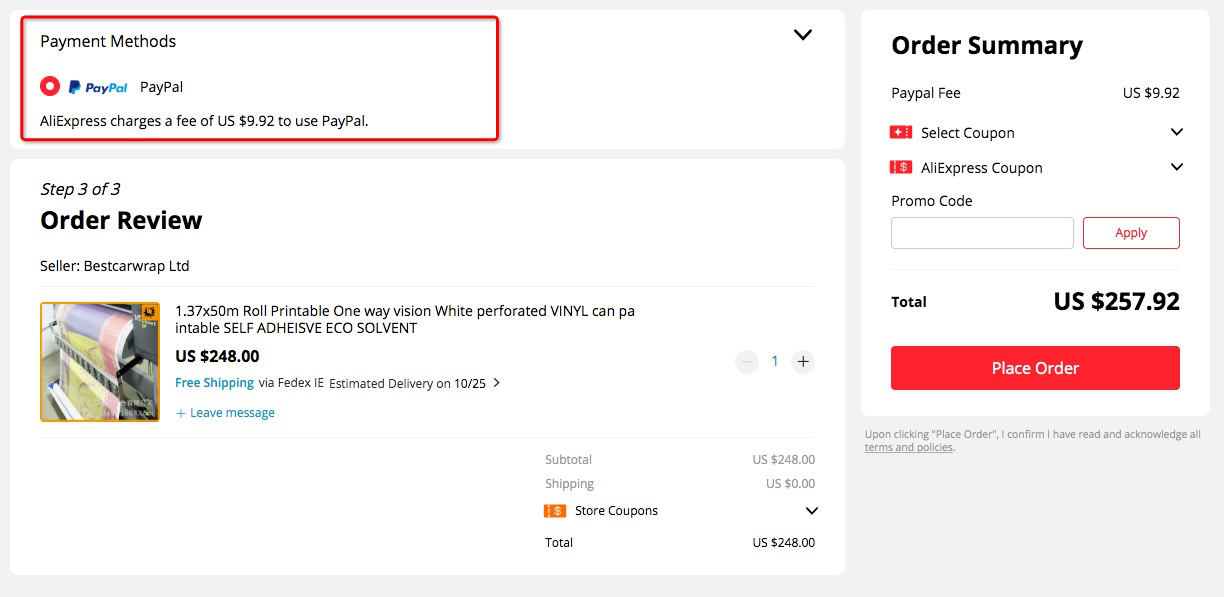Click the red Select Coupon icon
The image size is (1224, 597).
(x=900, y=133)
